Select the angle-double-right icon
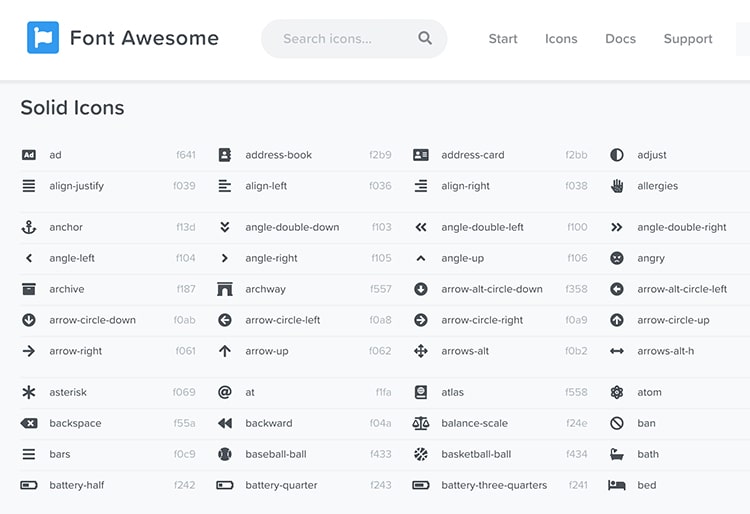The height and width of the screenshot is (514, 750). click(x=617, y=227)
